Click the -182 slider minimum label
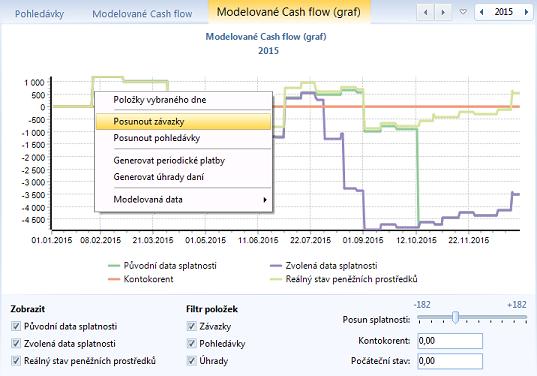 tap(422, 304)
